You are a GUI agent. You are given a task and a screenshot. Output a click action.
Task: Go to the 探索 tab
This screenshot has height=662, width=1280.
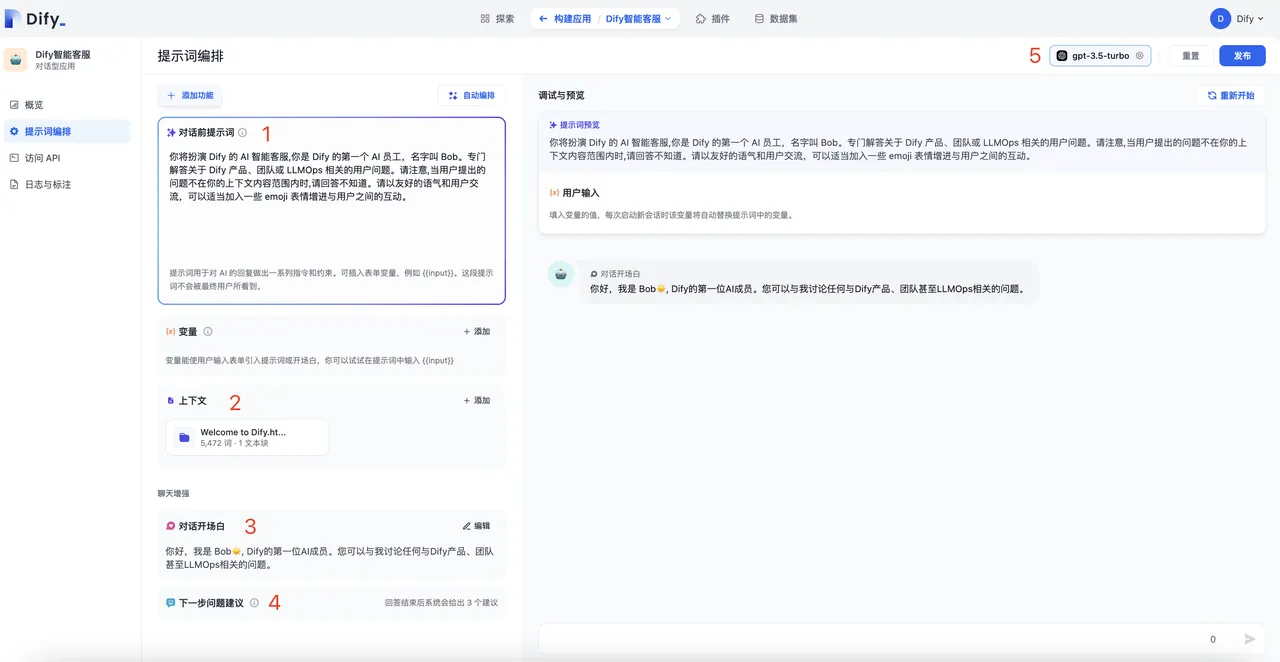(x=497, y=18)
